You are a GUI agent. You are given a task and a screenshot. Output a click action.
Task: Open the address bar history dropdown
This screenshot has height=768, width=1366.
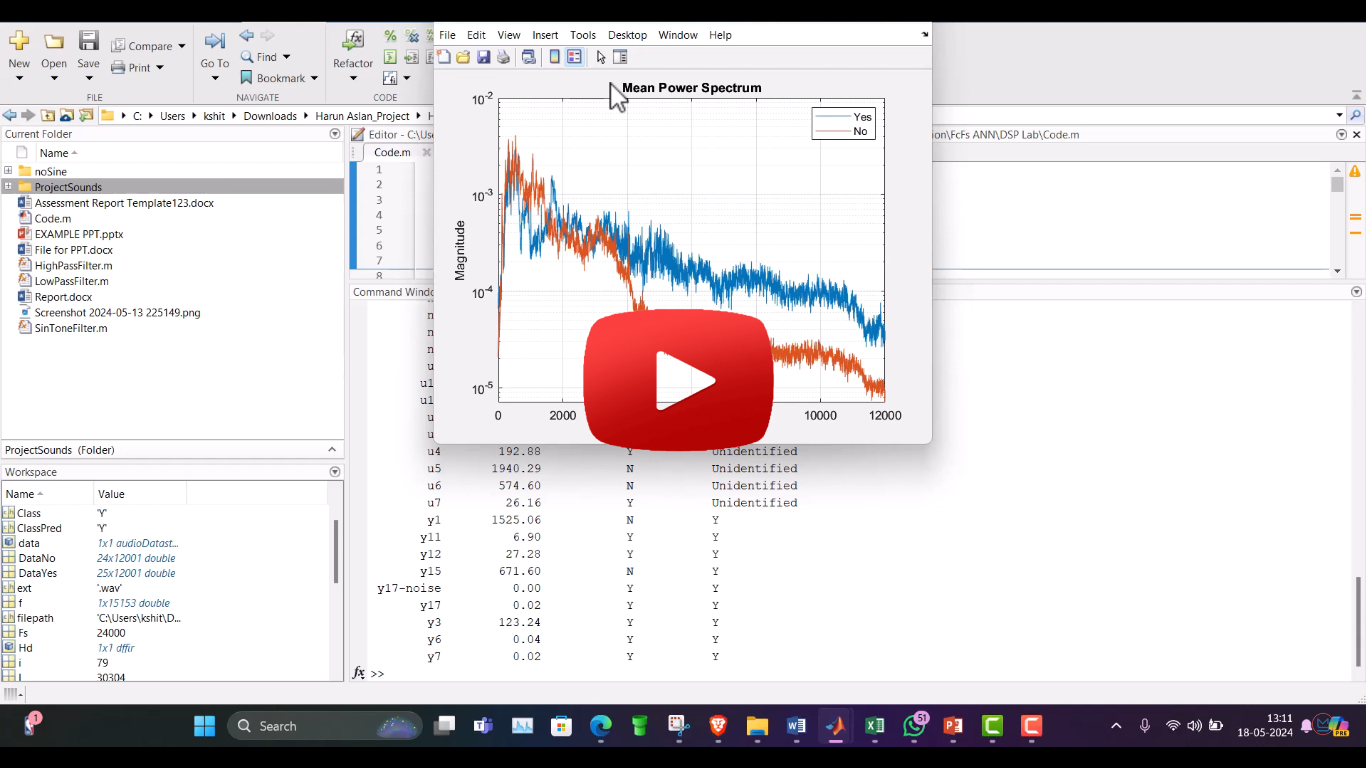click(x=1338, y=116)
